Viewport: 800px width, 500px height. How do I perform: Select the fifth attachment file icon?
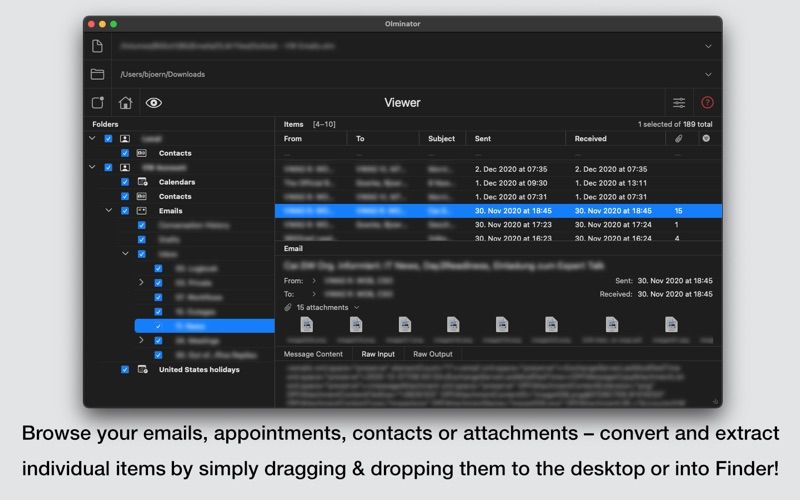coord(502,324)
